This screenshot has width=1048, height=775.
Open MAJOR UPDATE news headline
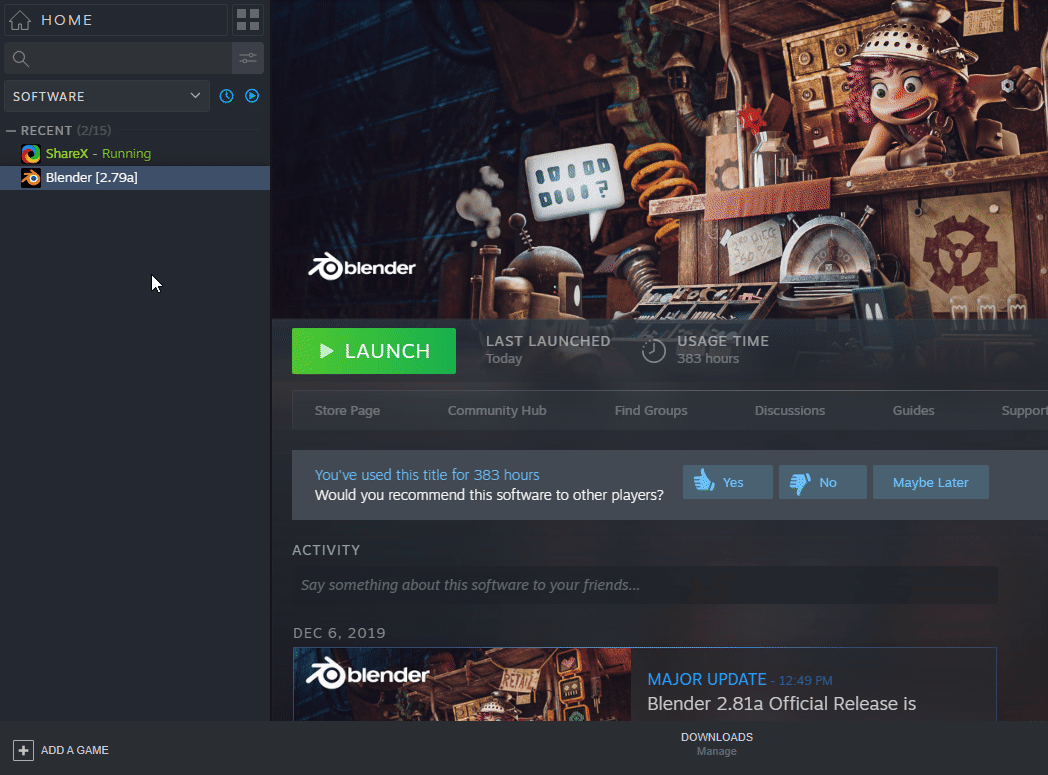[706, 679]
